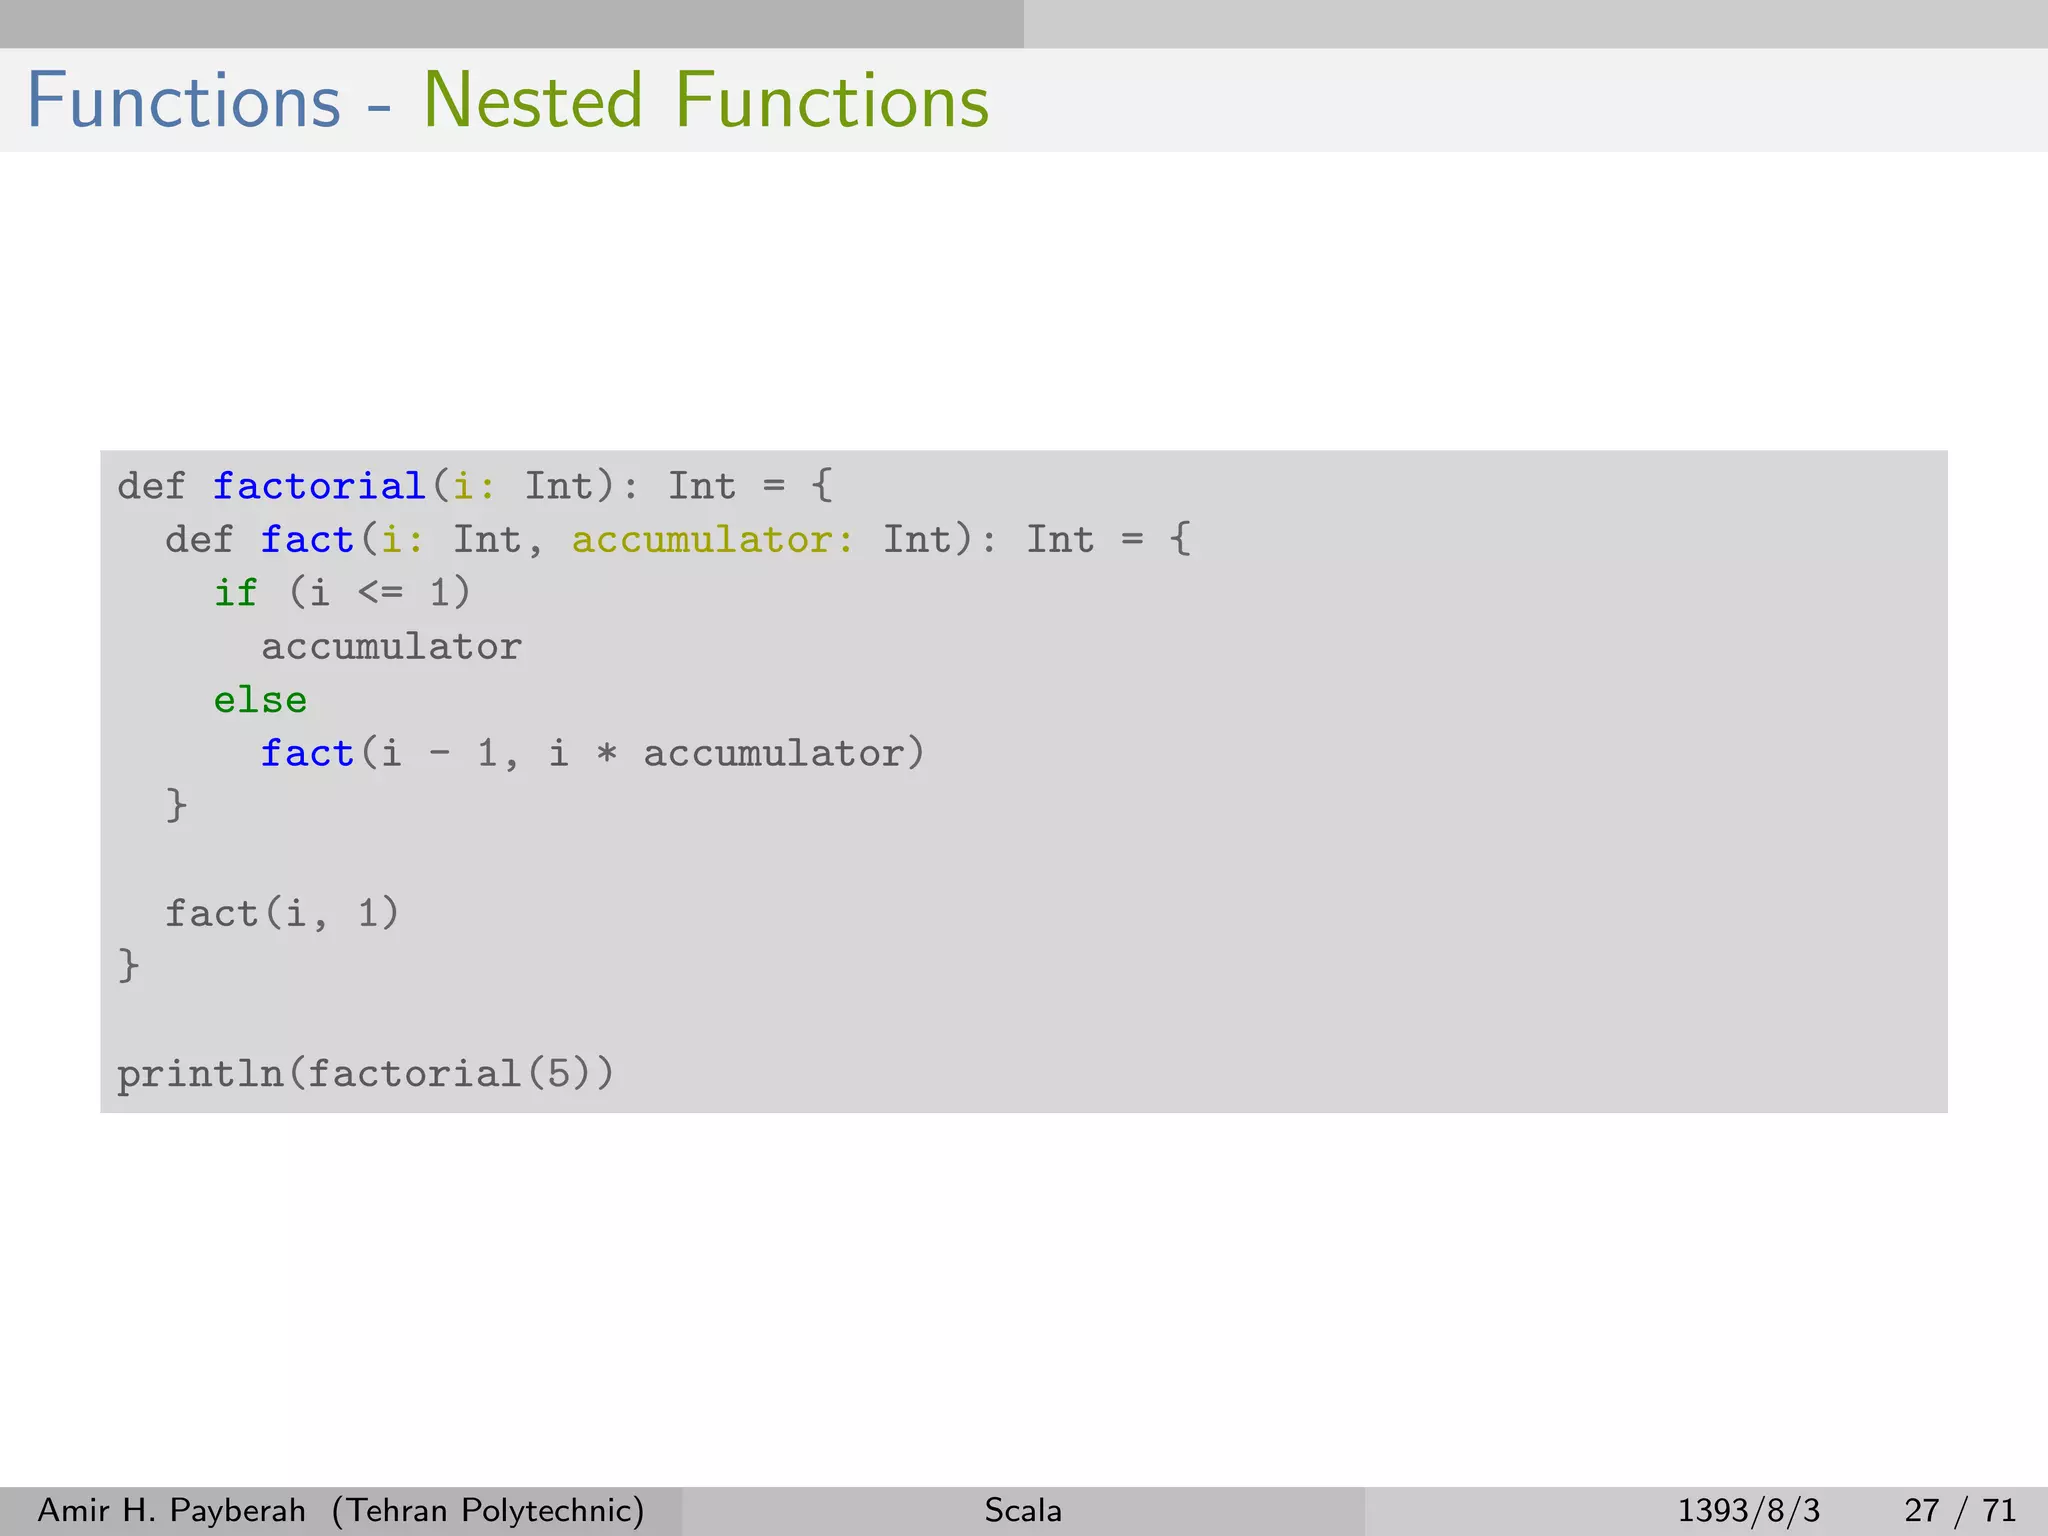Screen dimensions: 2048x1536
Task: Select the 'def factorial(i: Int): Int = {' line
Action: 475,486
